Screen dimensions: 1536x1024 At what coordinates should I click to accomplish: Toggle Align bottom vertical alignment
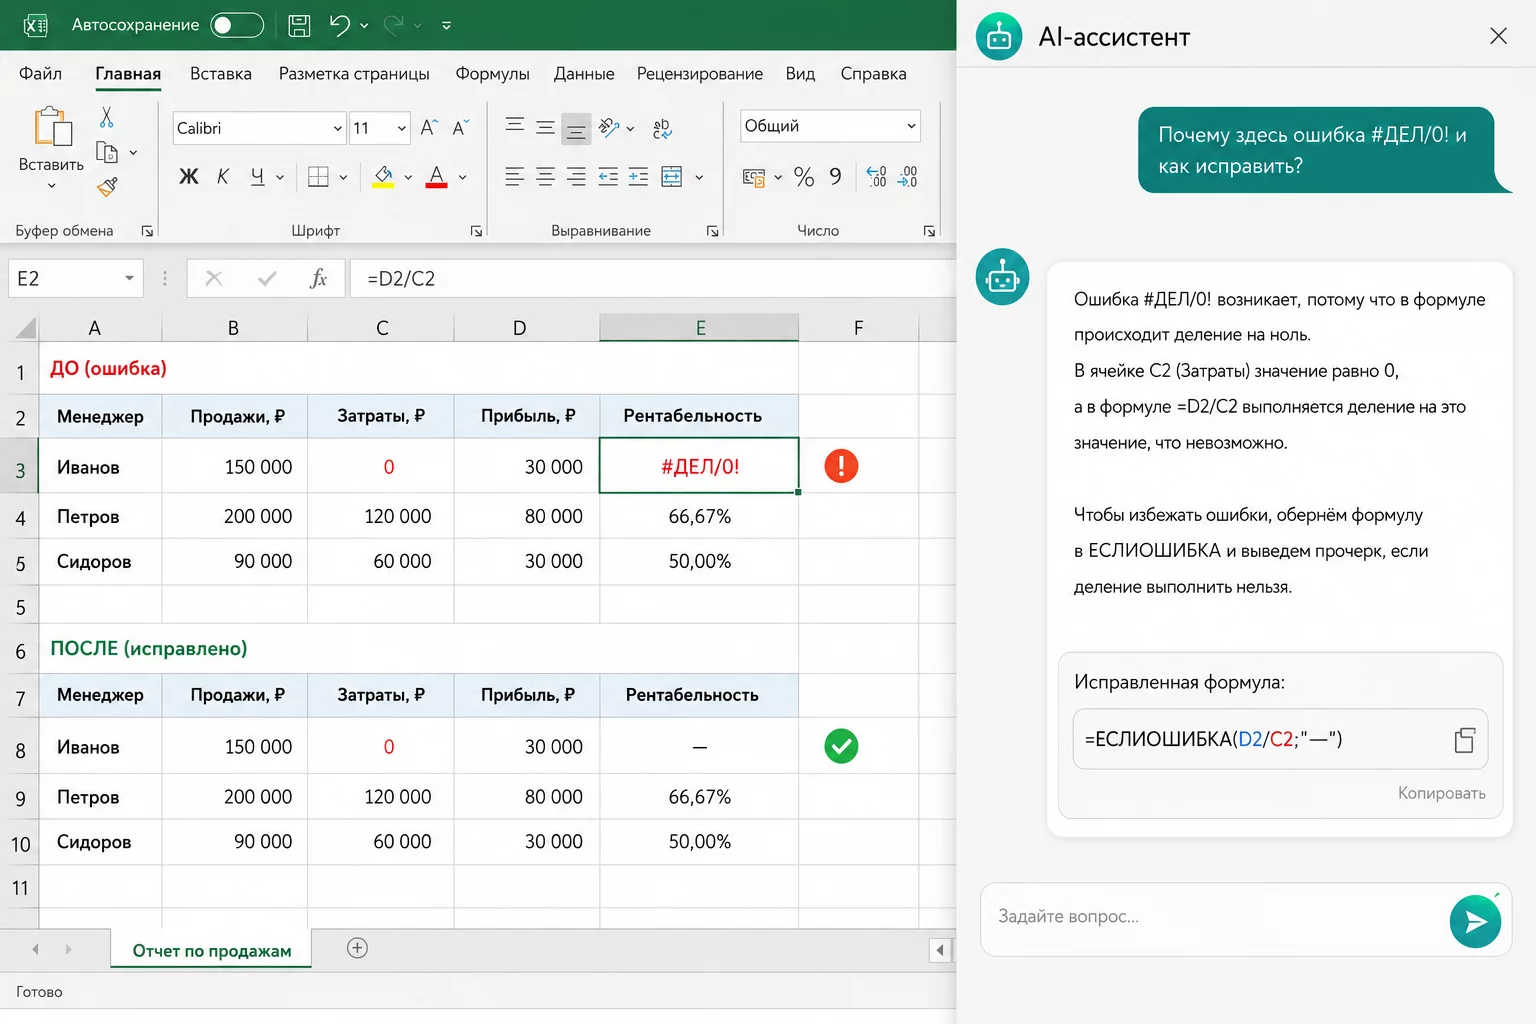pos(576,129)
